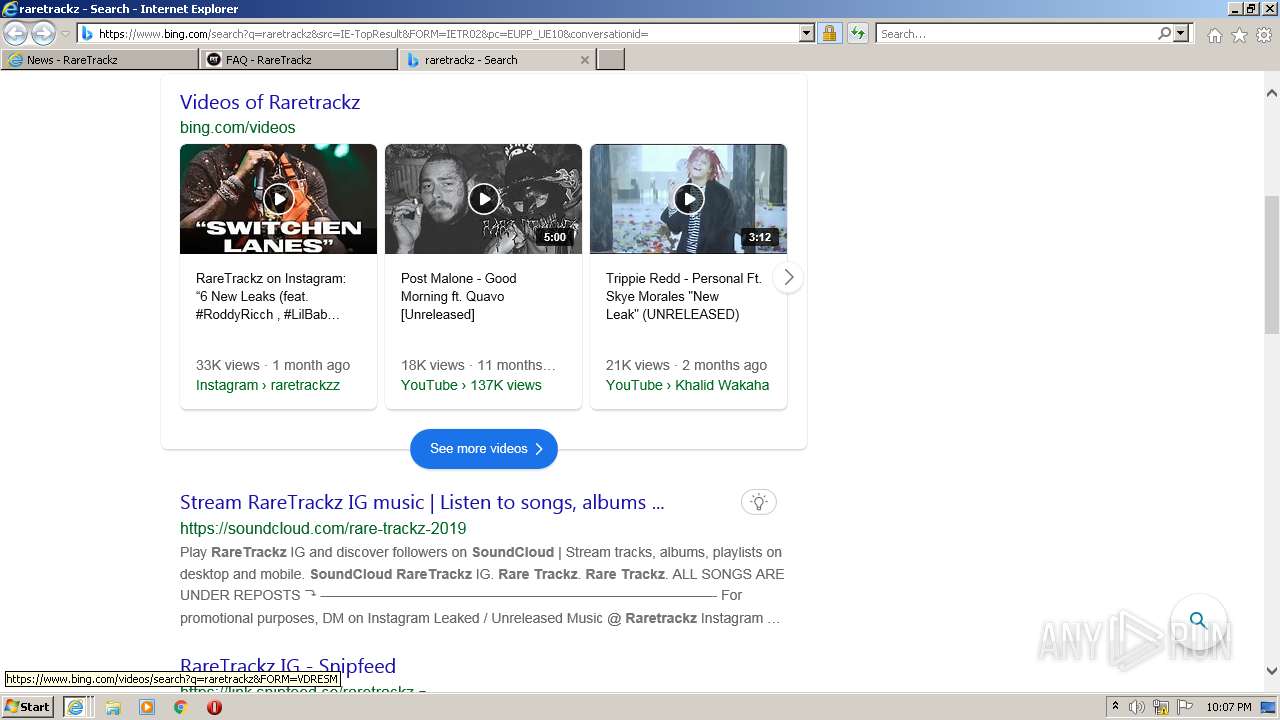Open the Home icon in IE toolbar
The height and width of the screenshot is (720, 1280).
(x=1214, y=35)
